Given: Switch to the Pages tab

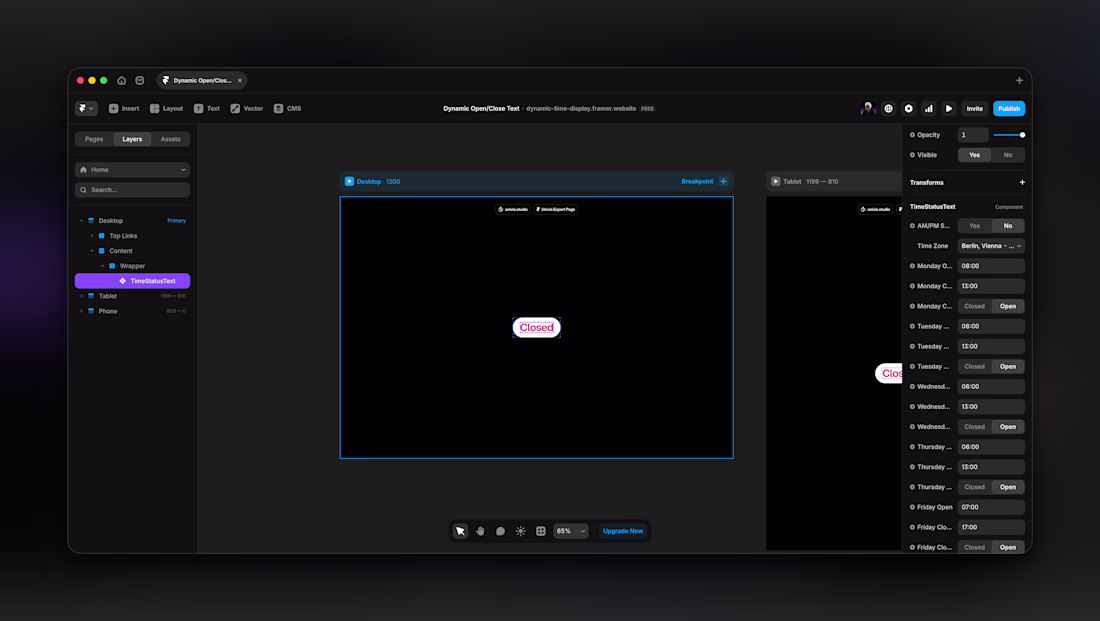Looking at the screenshot, I should [x=94, y=139].
